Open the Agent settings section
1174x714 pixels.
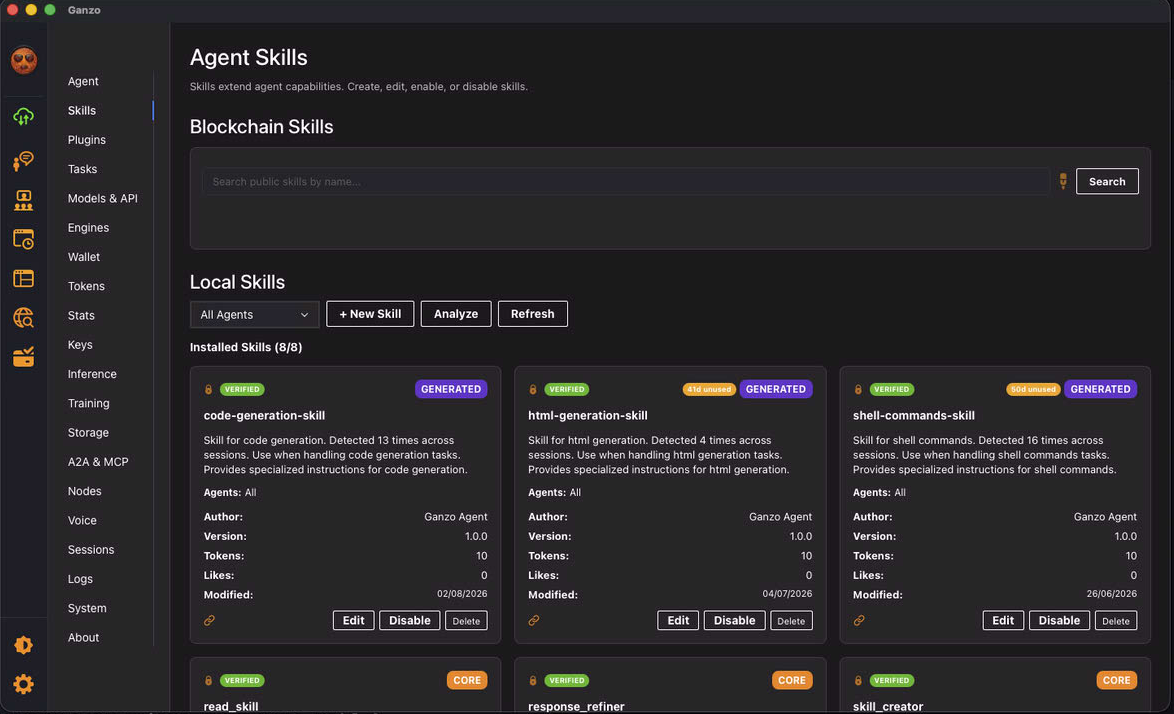tap(83, 81)
